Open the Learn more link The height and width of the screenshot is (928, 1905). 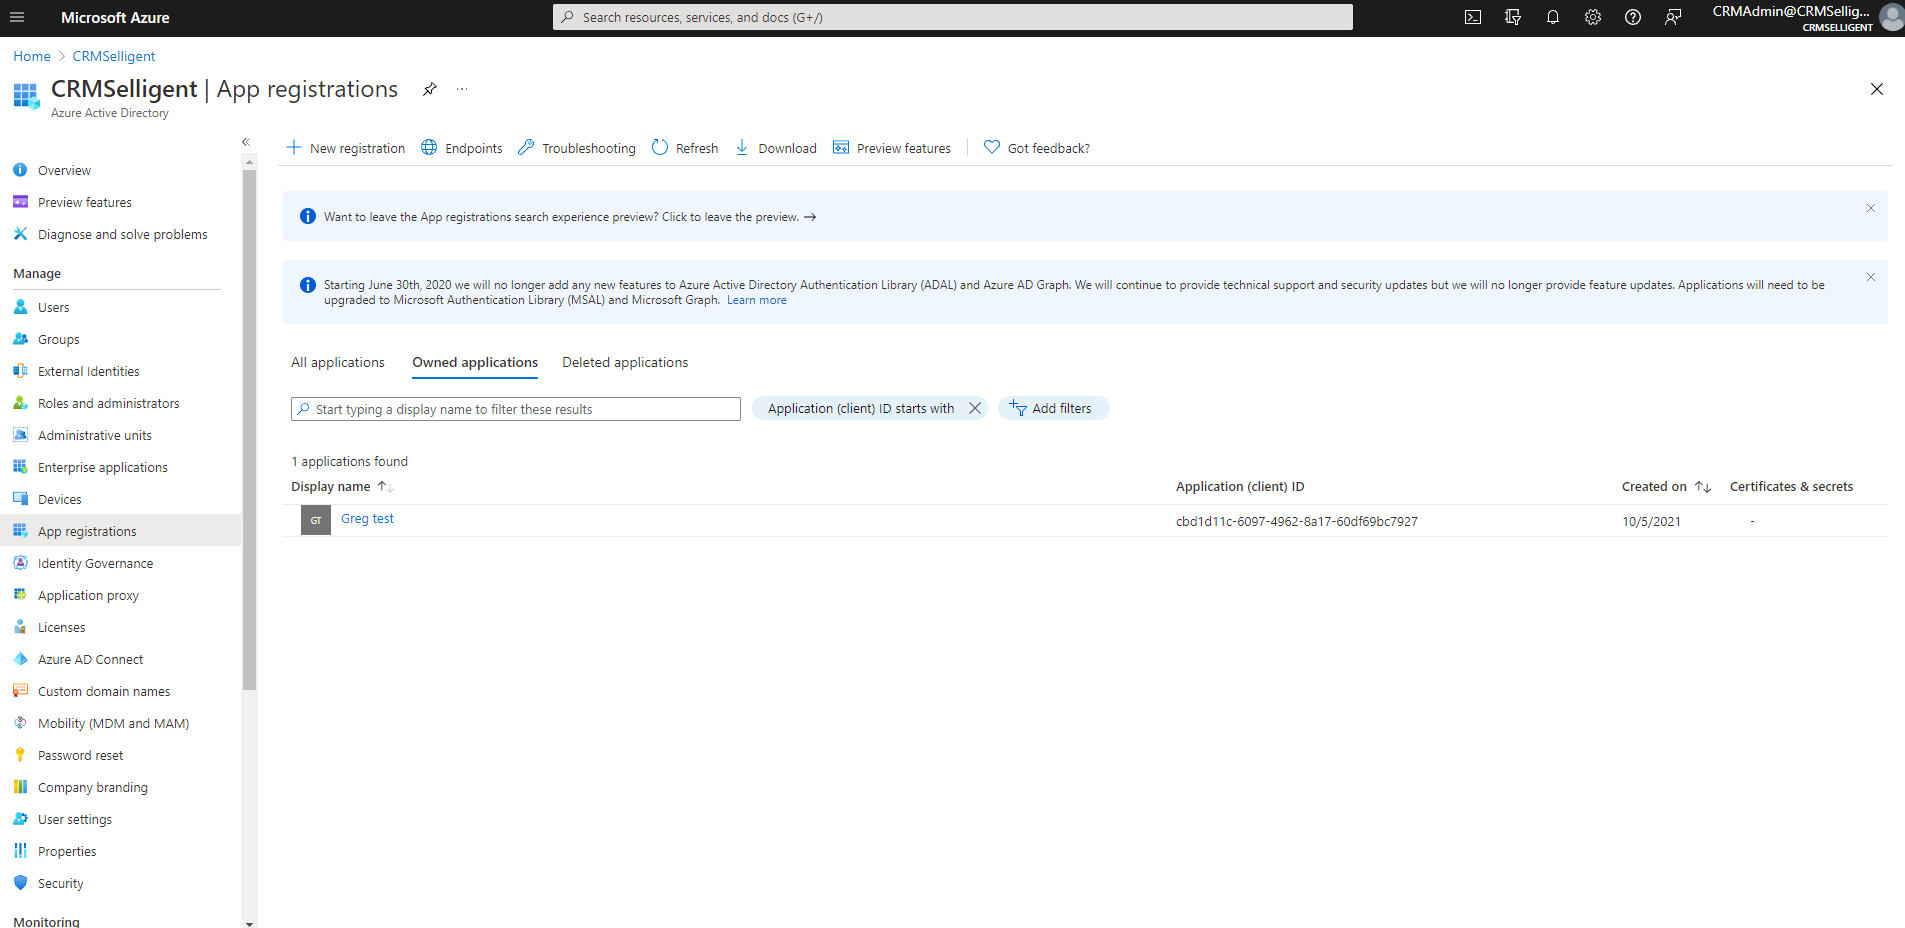tap(756, 300)
